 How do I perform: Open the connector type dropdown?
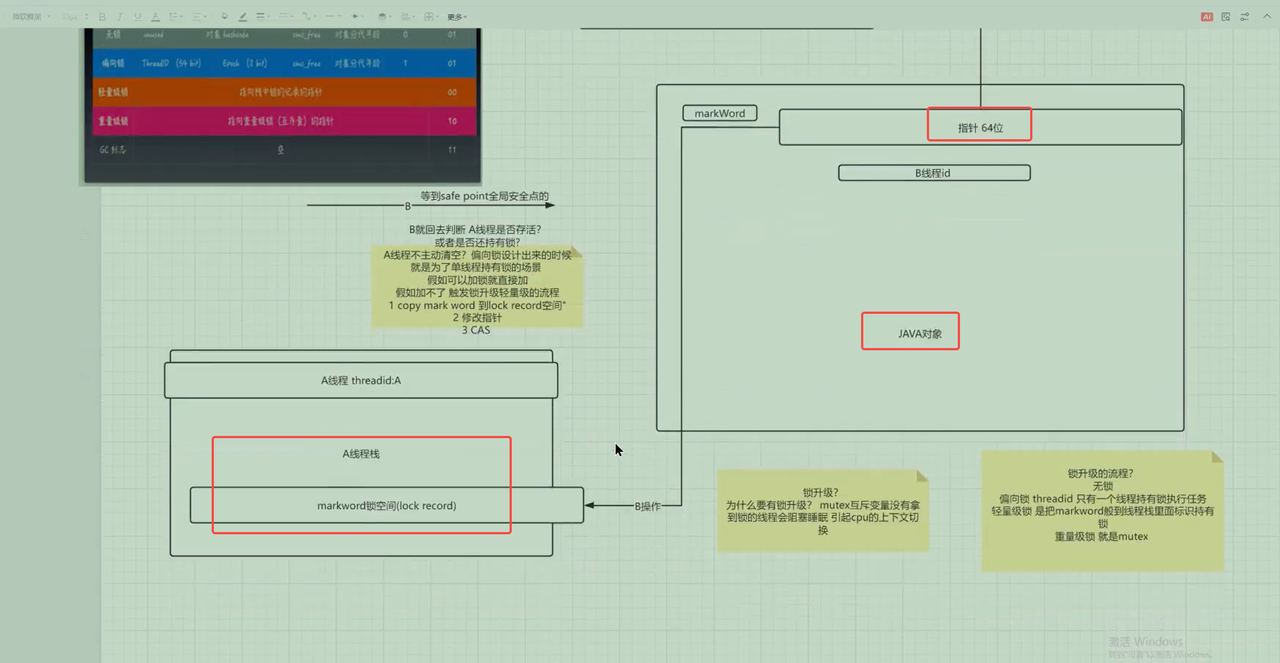click(x=310, y=17)
